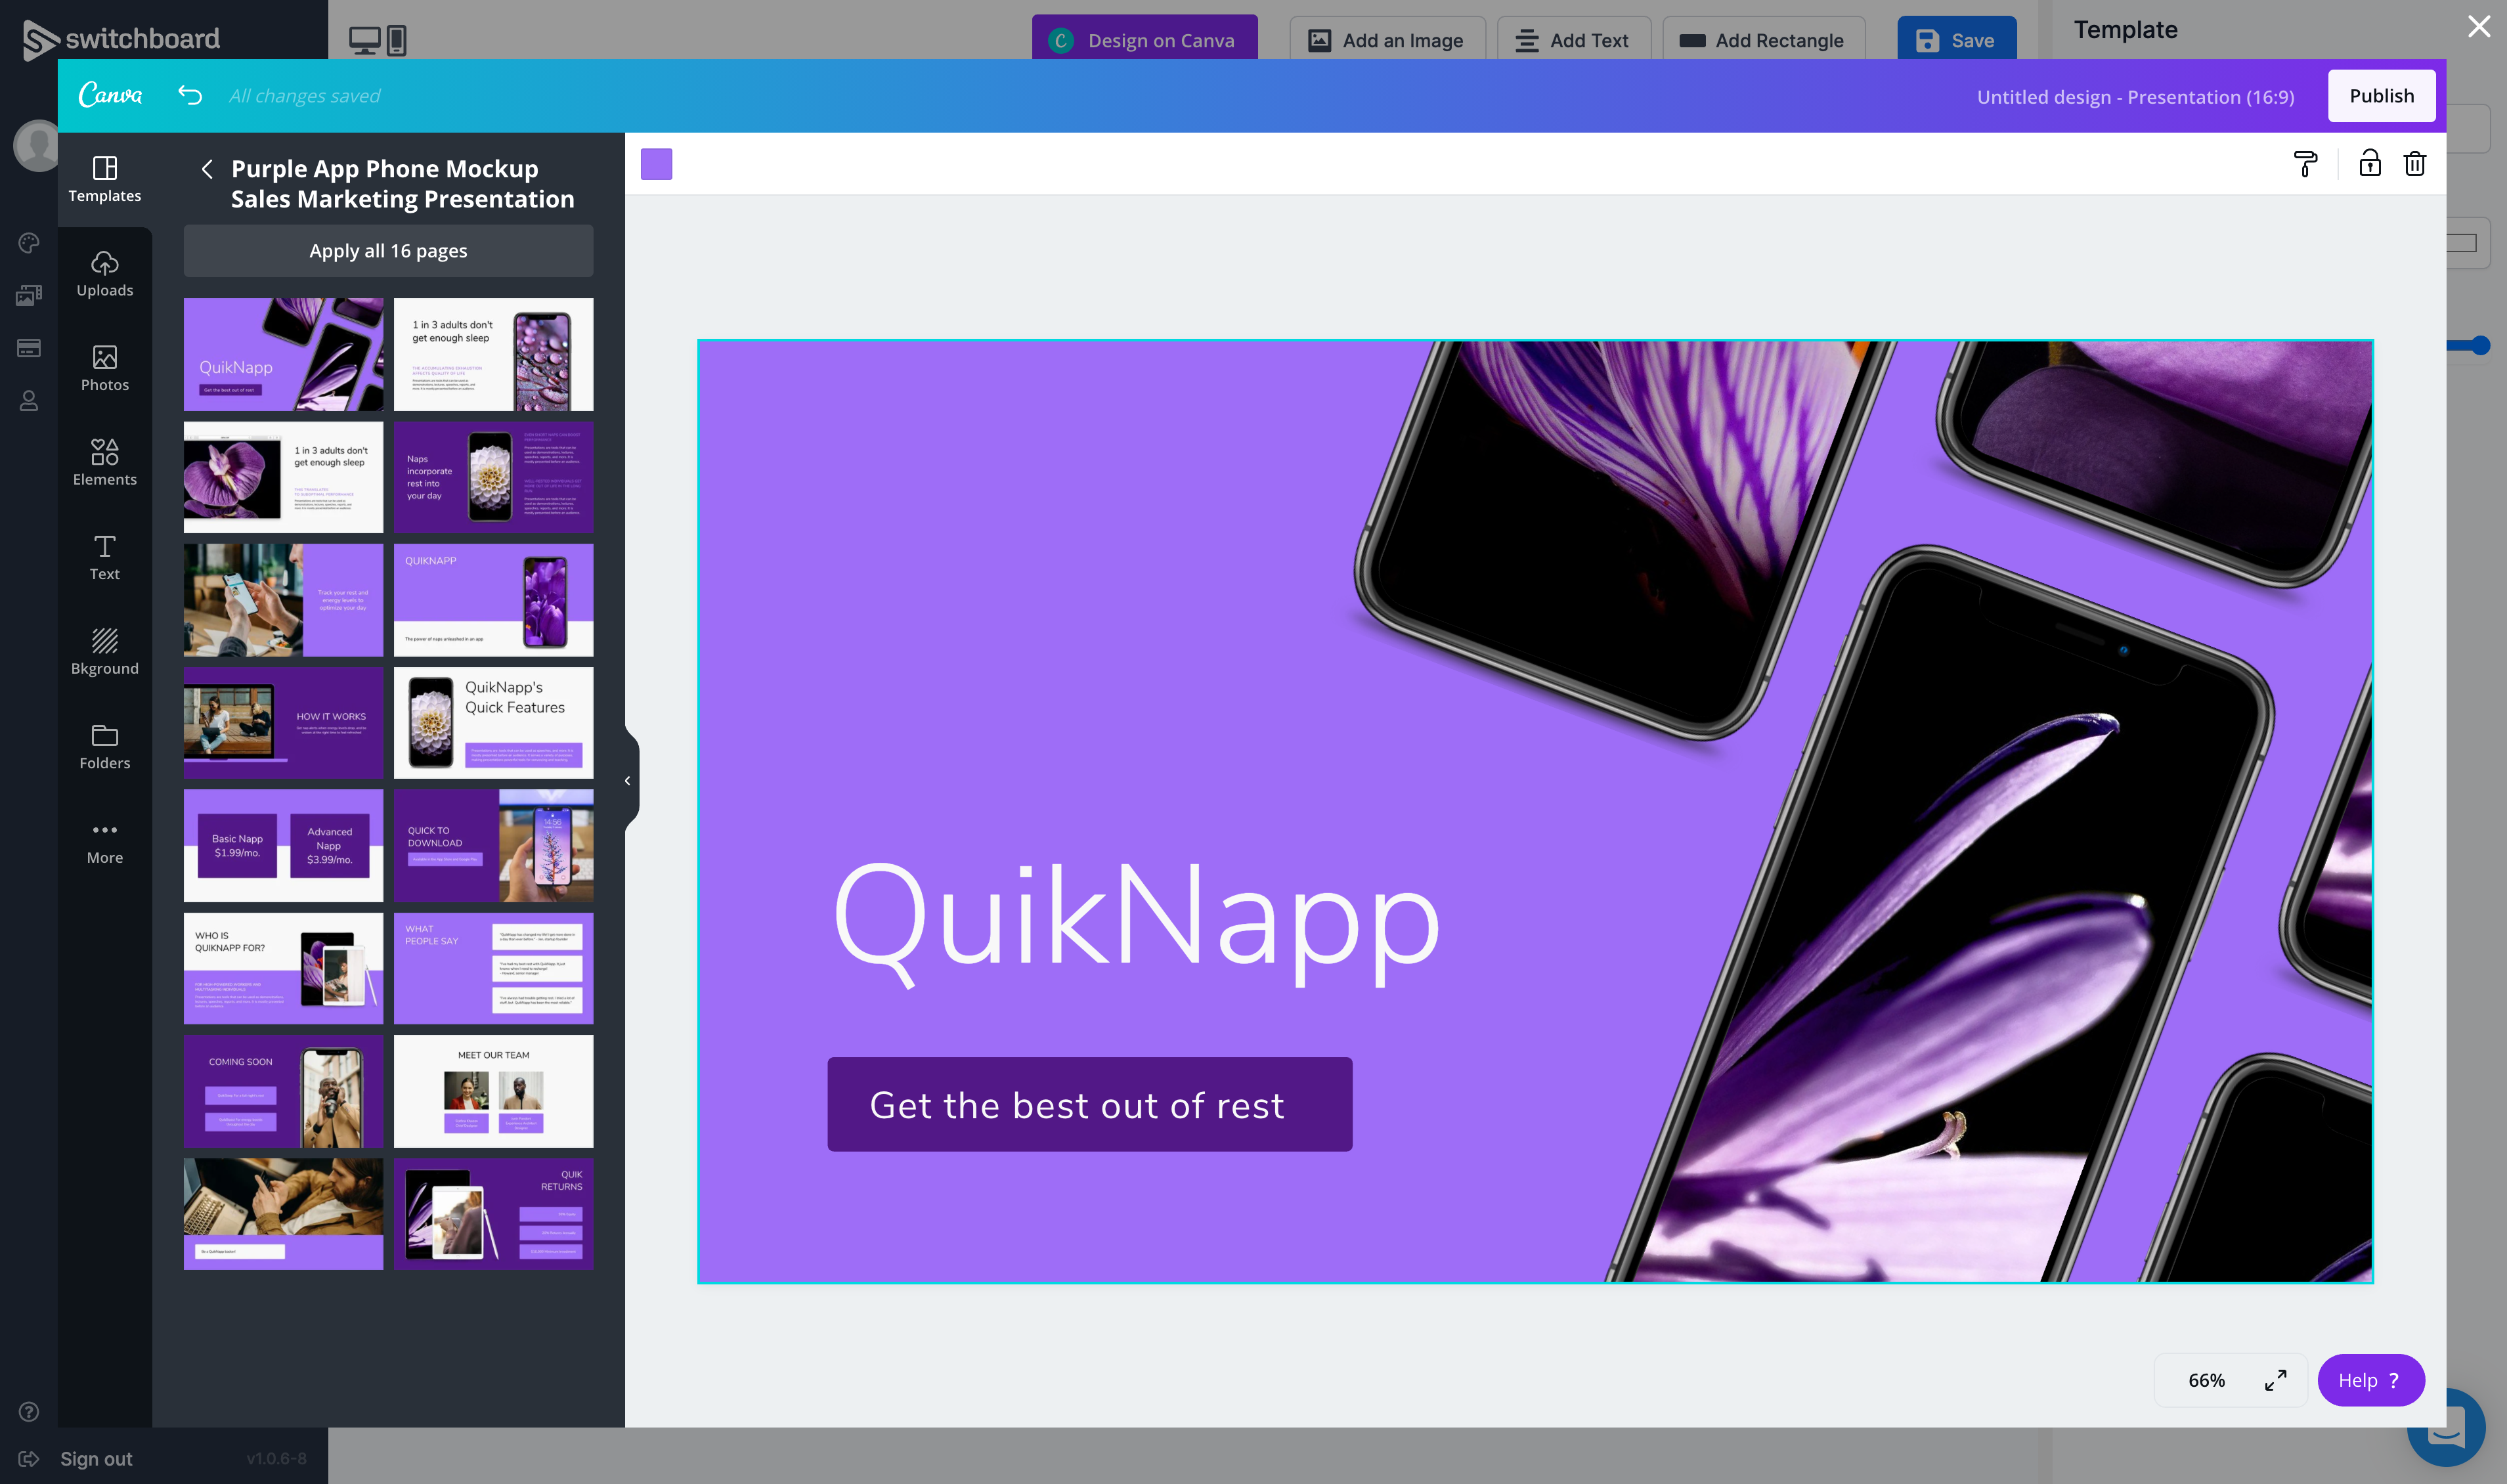Delete the selected element with trash icon

2414,163
